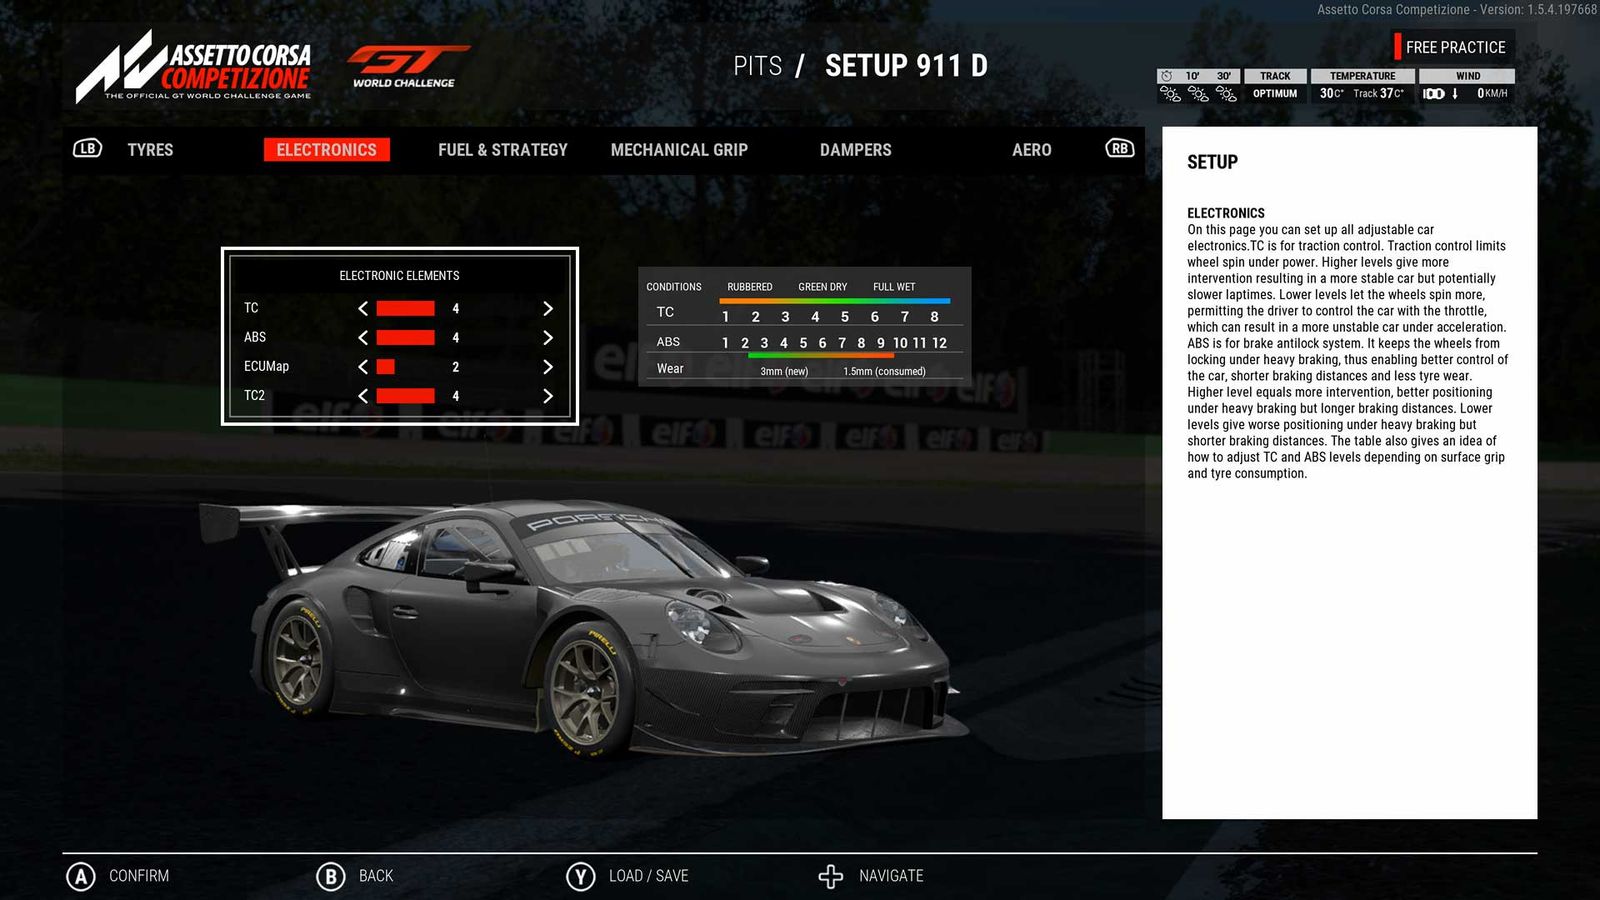Click the ECUMap red level bar
The height and width of the screenshot is (900, 1600).
386,367
